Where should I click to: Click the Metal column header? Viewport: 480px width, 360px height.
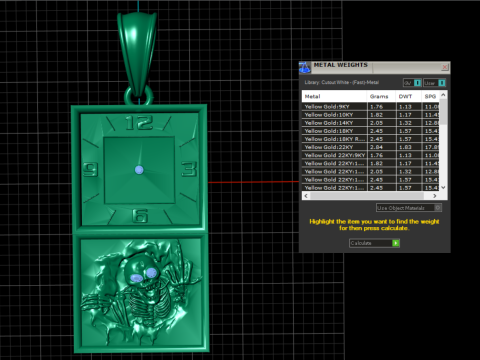pyautogui.click(x=334, y=96)
